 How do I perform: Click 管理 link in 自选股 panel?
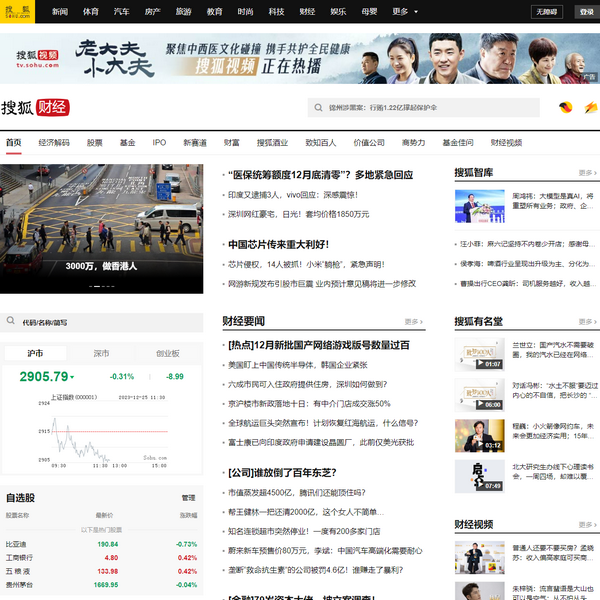point(188,497)
